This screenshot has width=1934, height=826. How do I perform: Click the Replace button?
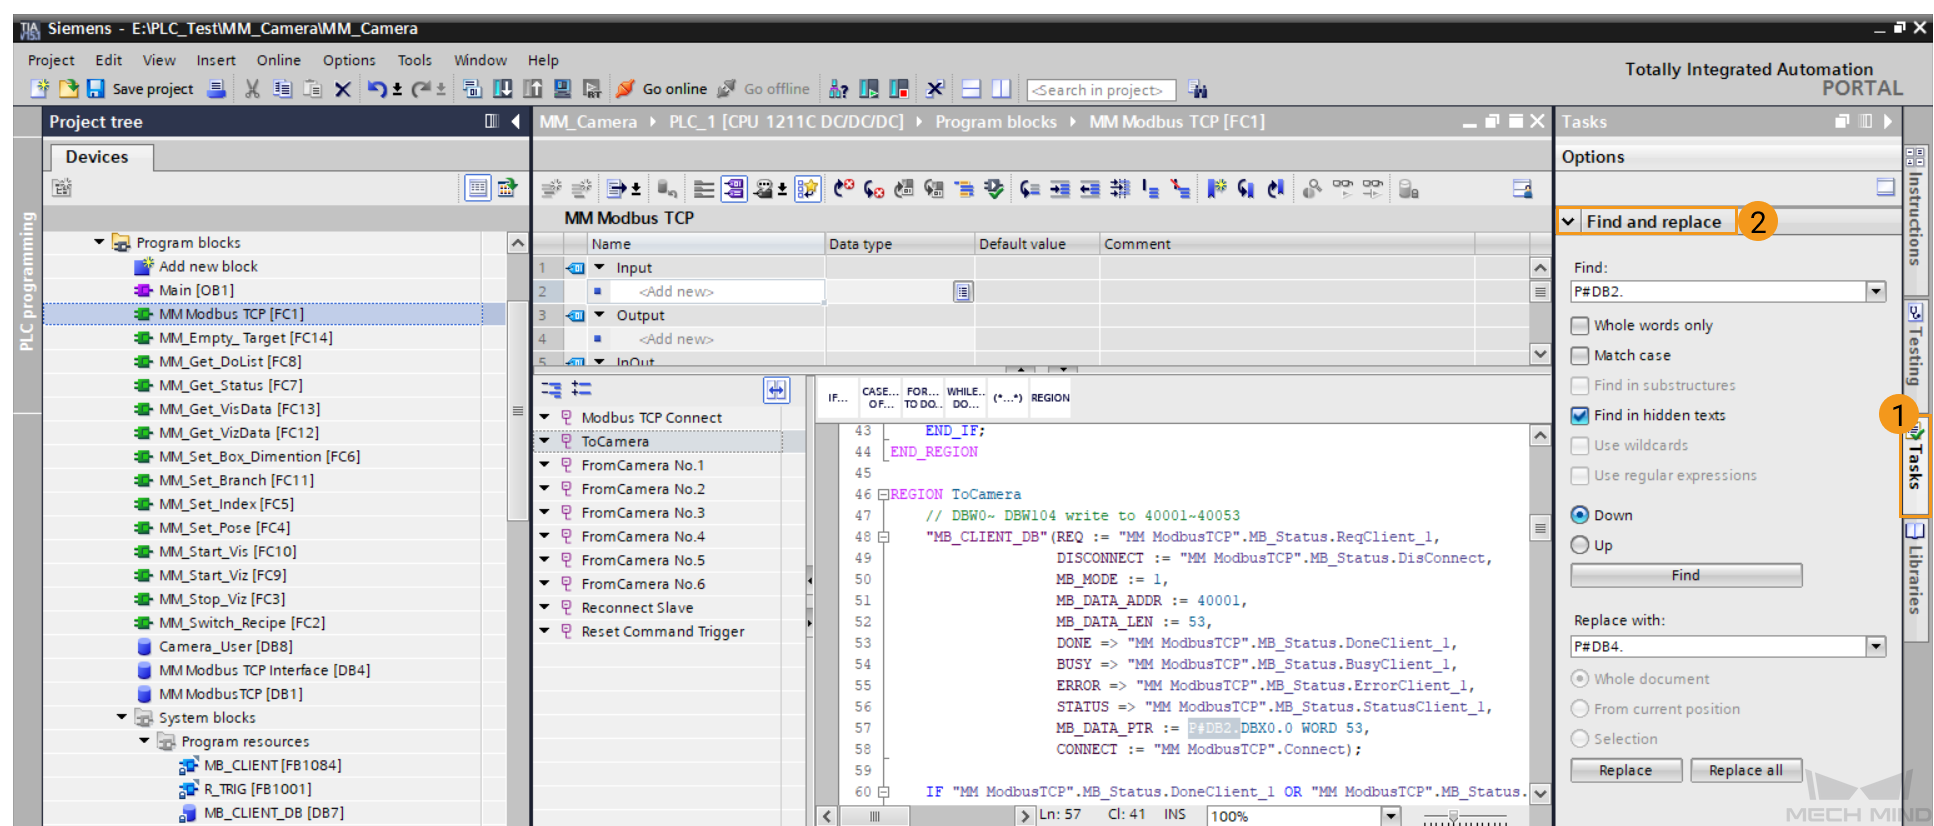point(1625,770)
